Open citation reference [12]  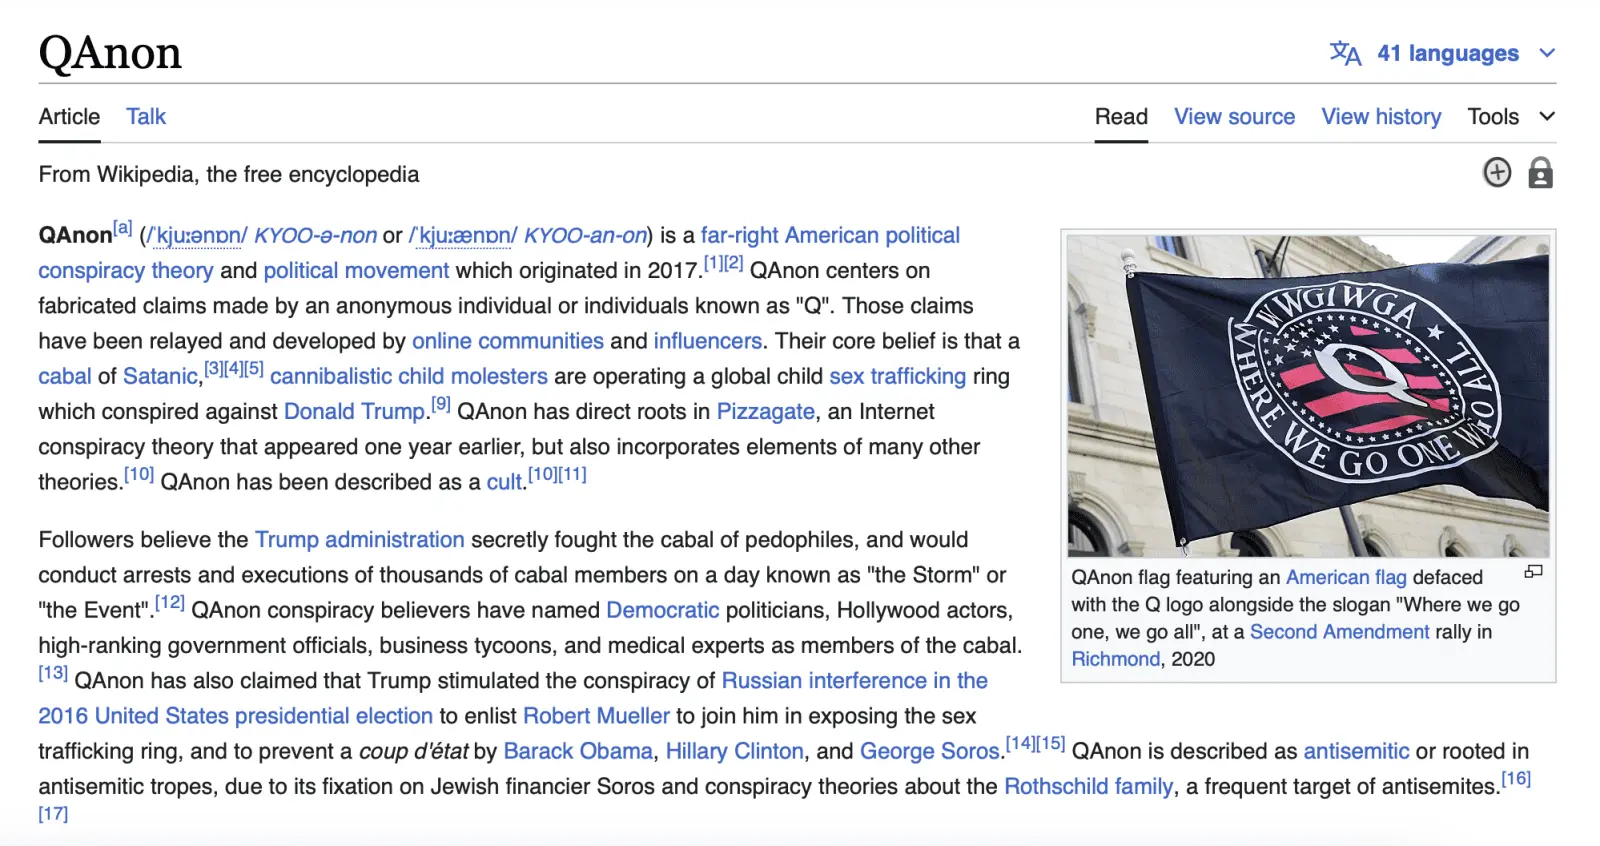tap(170, 603)
